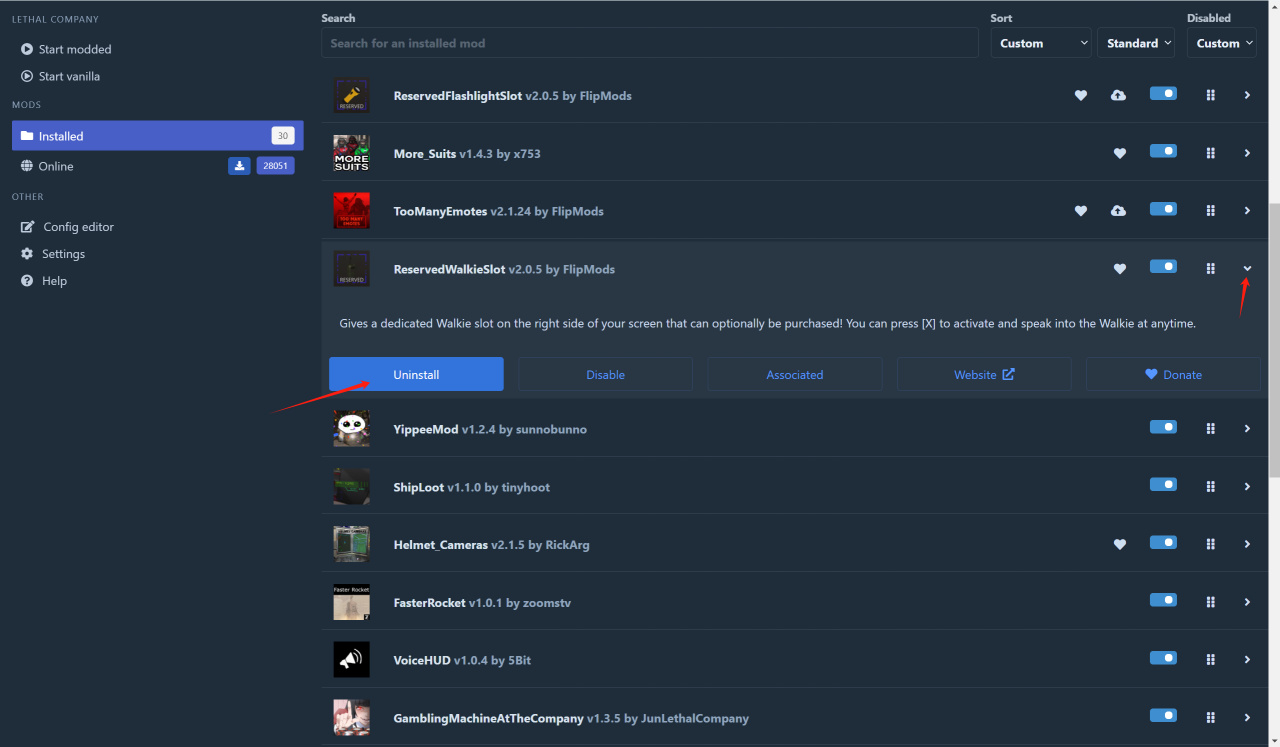Click the drag handle icon on More_Suits row
Viewport: 1280px width, 747px height.
tap(1210, 153)
